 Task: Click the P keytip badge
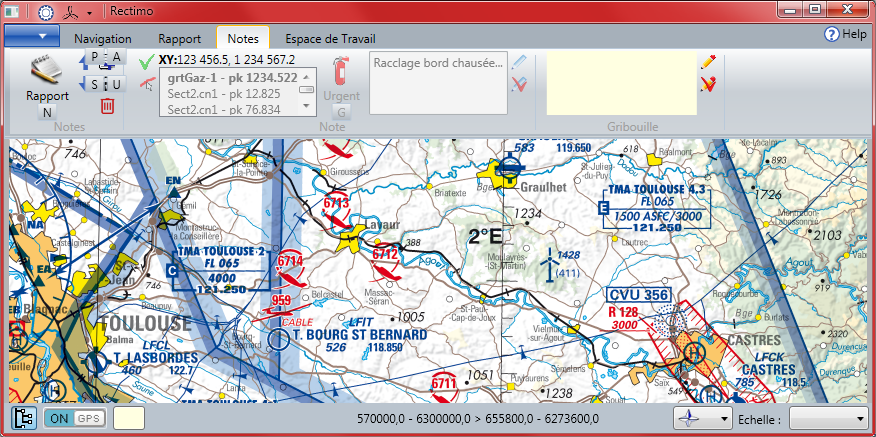(x=94, y=56)
